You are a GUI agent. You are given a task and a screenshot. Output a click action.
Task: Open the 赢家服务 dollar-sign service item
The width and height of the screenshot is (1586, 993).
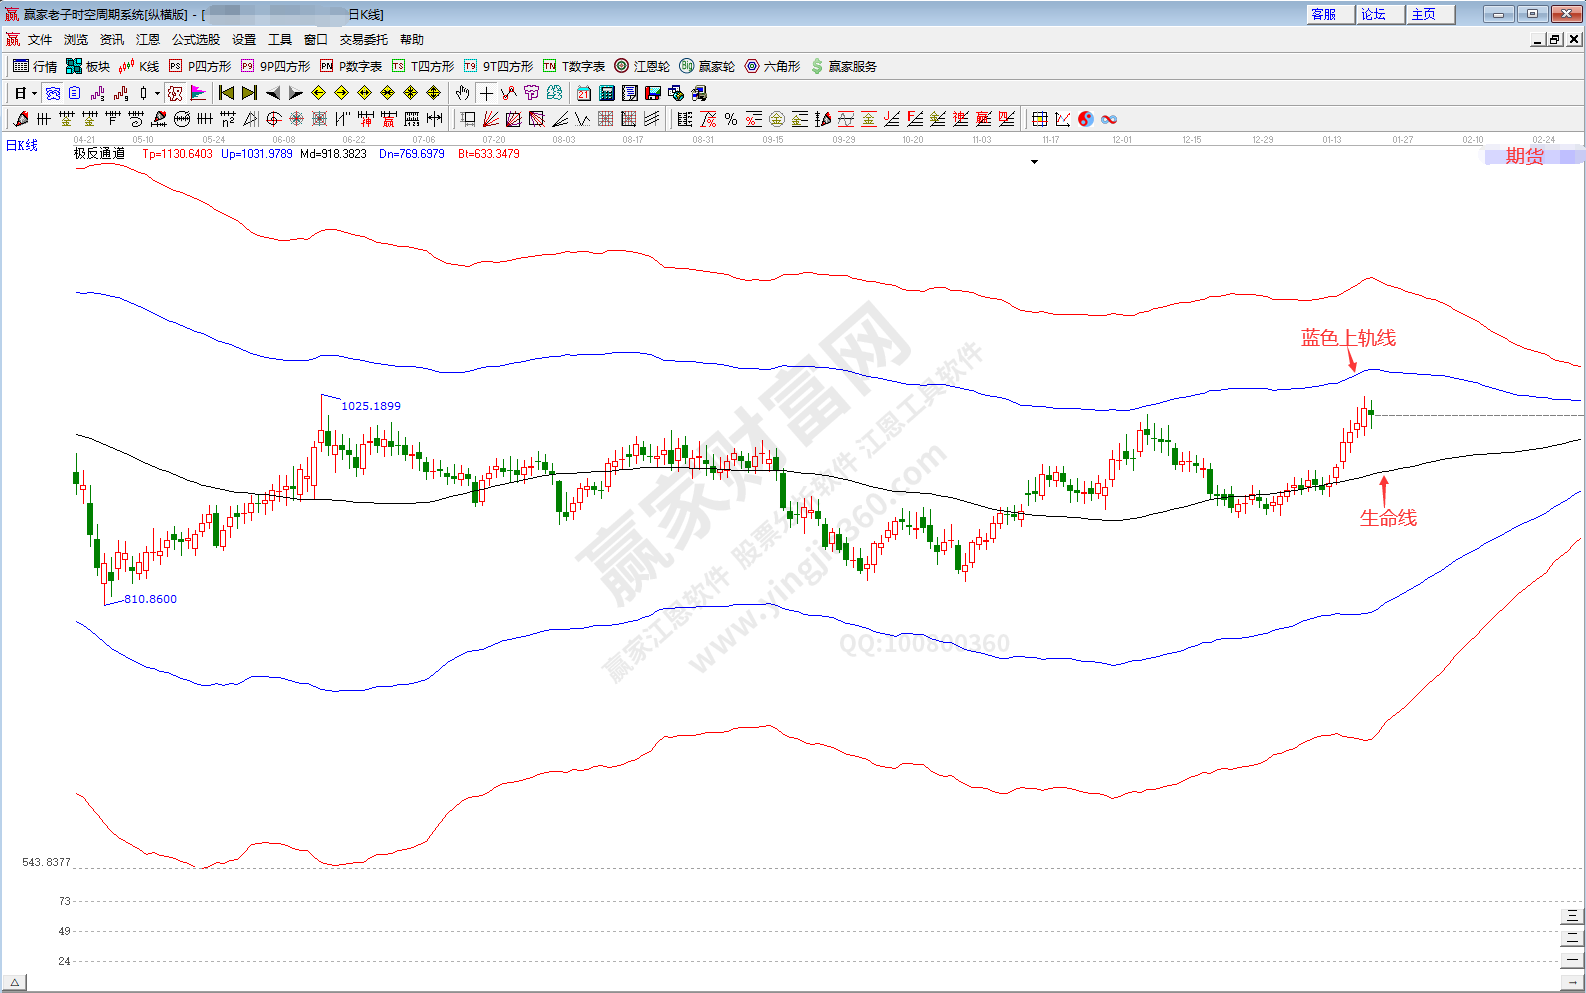(843, 66)
